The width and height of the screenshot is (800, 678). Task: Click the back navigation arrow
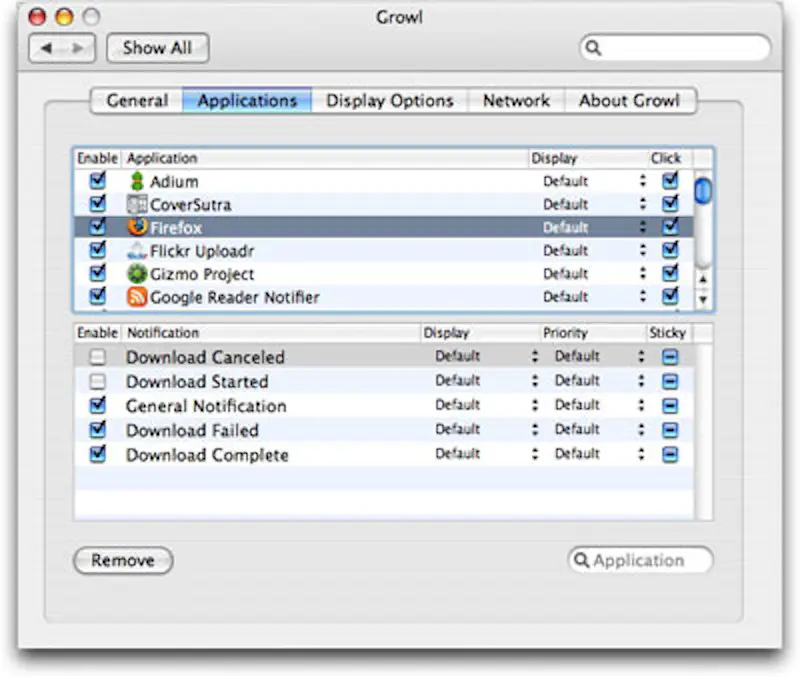48,47
